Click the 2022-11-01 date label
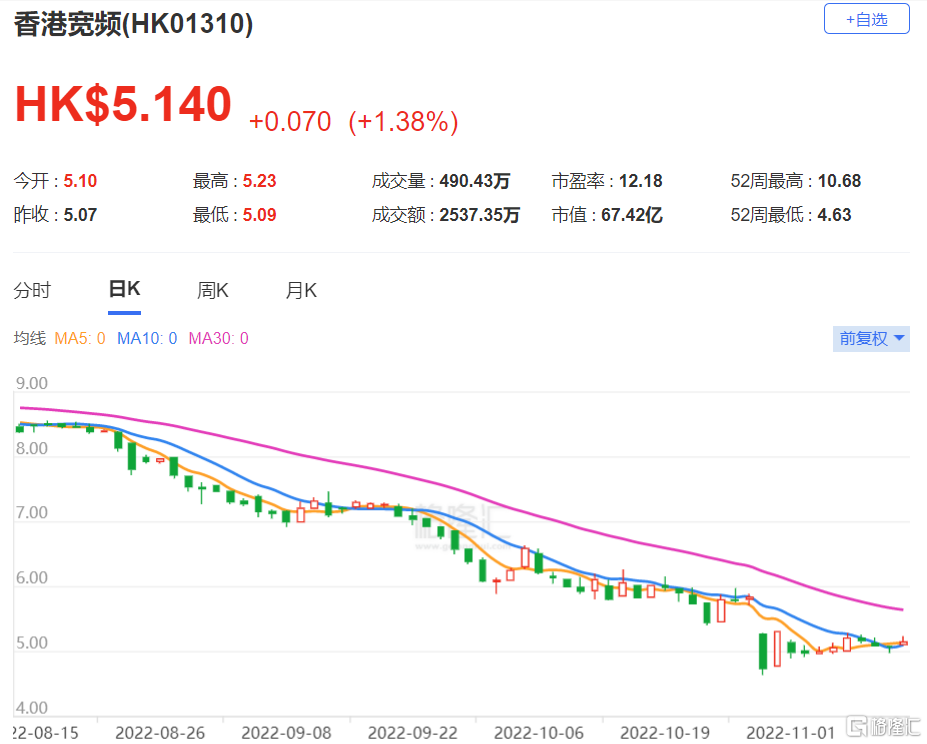This screenshot has width=927, height=744. pos(790,733)
